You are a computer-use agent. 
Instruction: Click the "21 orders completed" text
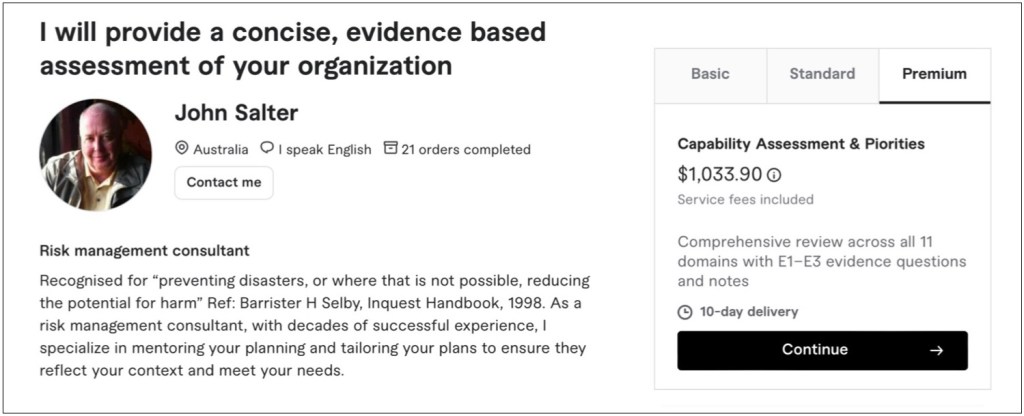466,150
